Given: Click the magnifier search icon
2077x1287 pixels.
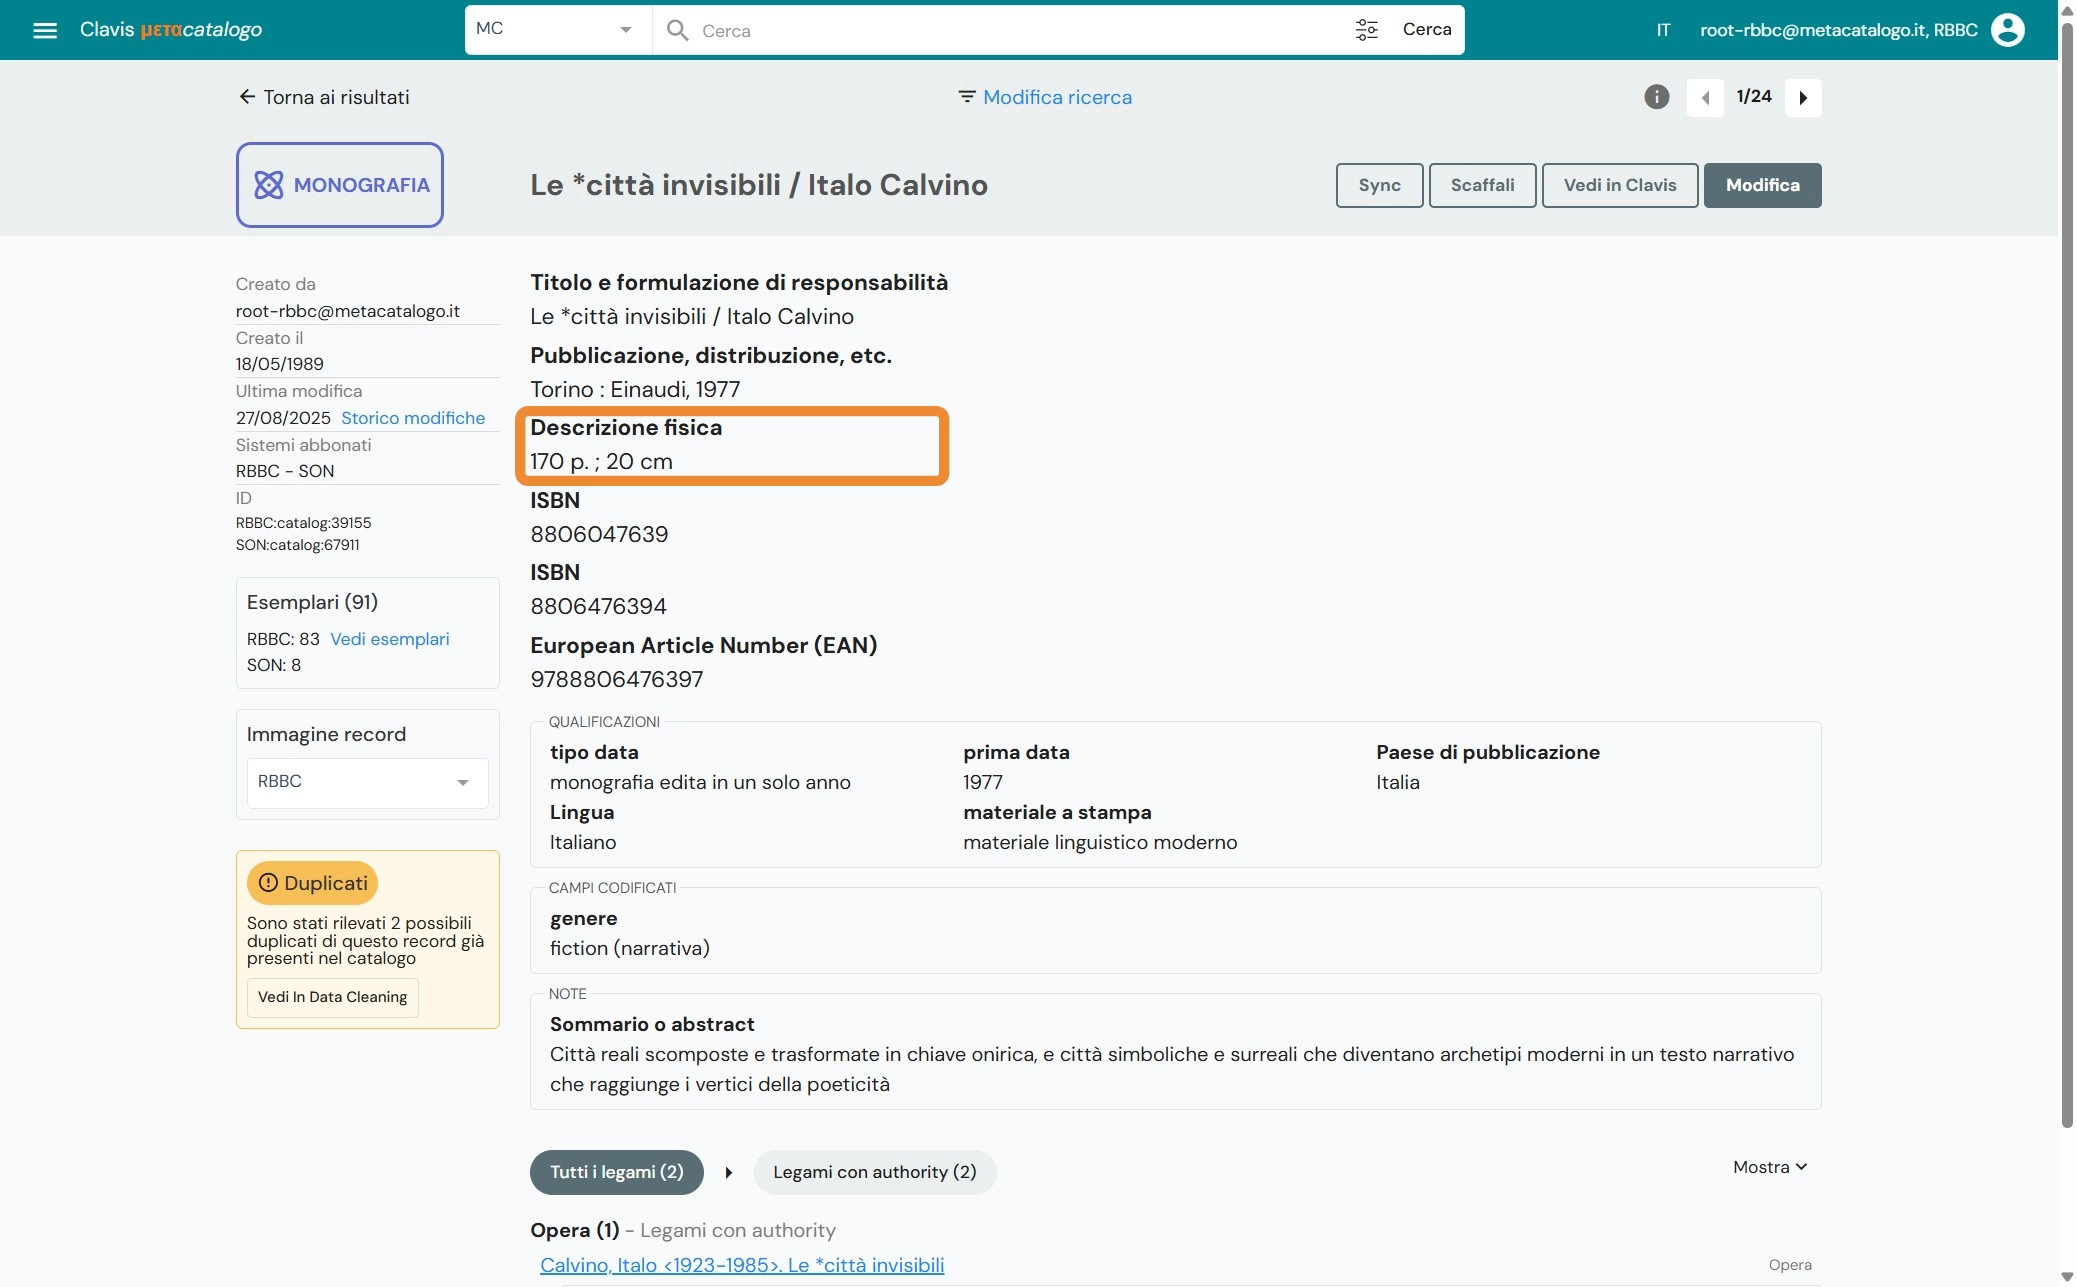Looking at the screenshot, I should (679, 30).
